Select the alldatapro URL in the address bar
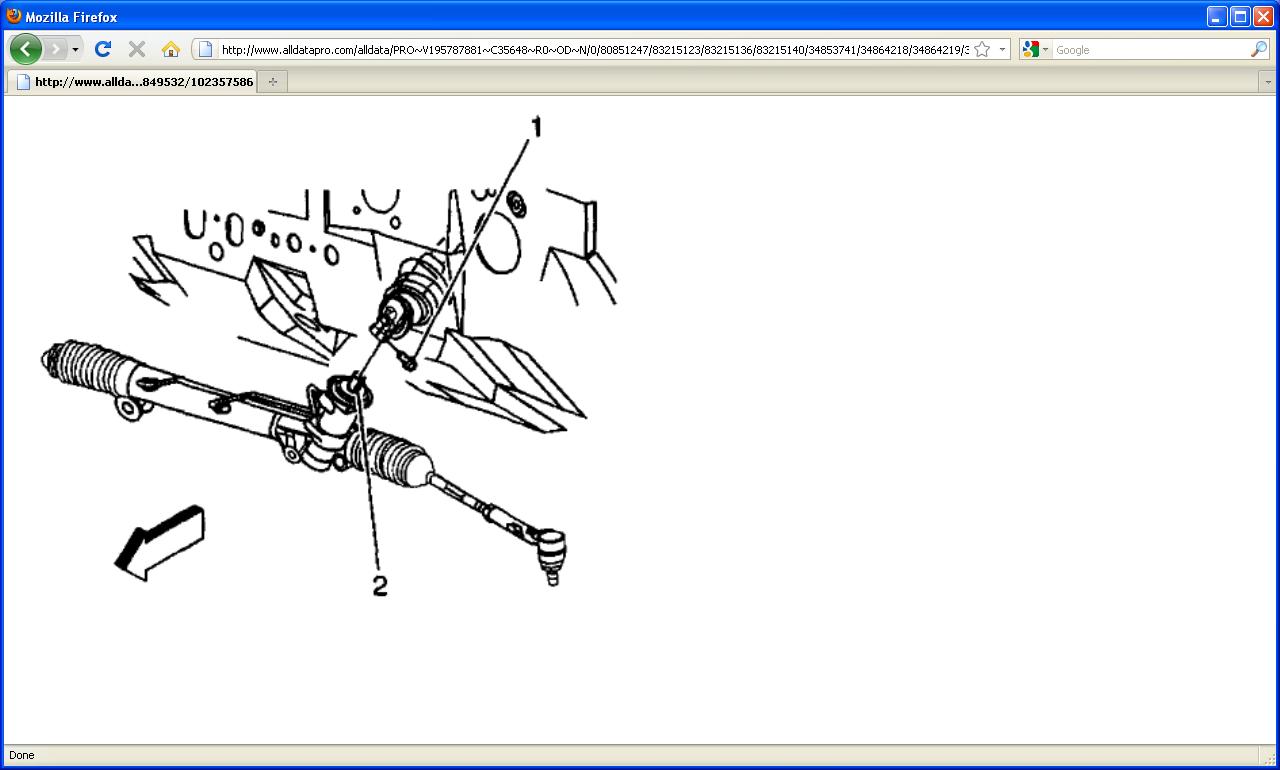This screenshot has width=1280, height=770. pos(594,50)
